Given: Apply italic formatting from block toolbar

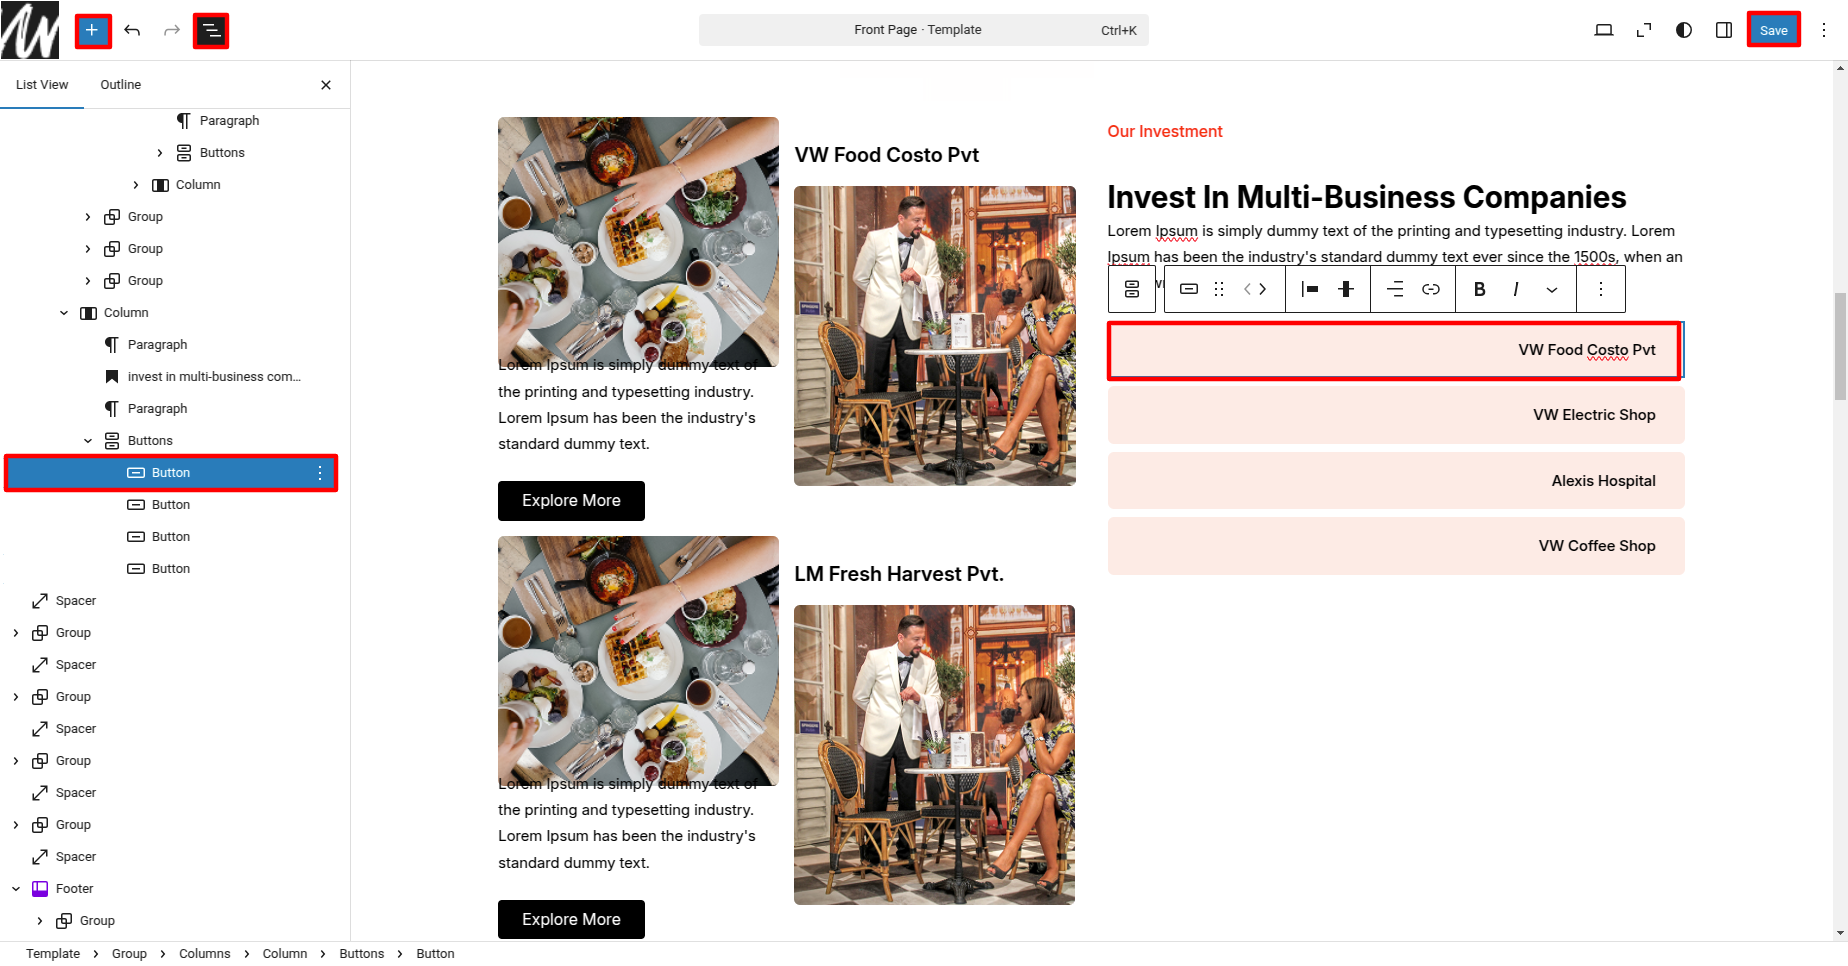Looking at the screenshot, I should [x=1516, y=289].
